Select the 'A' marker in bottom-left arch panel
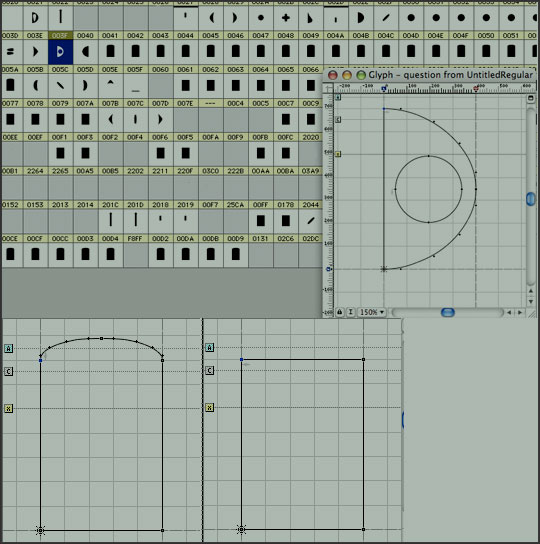The width and height of the screenshot is (540, 544). point(9,348)
